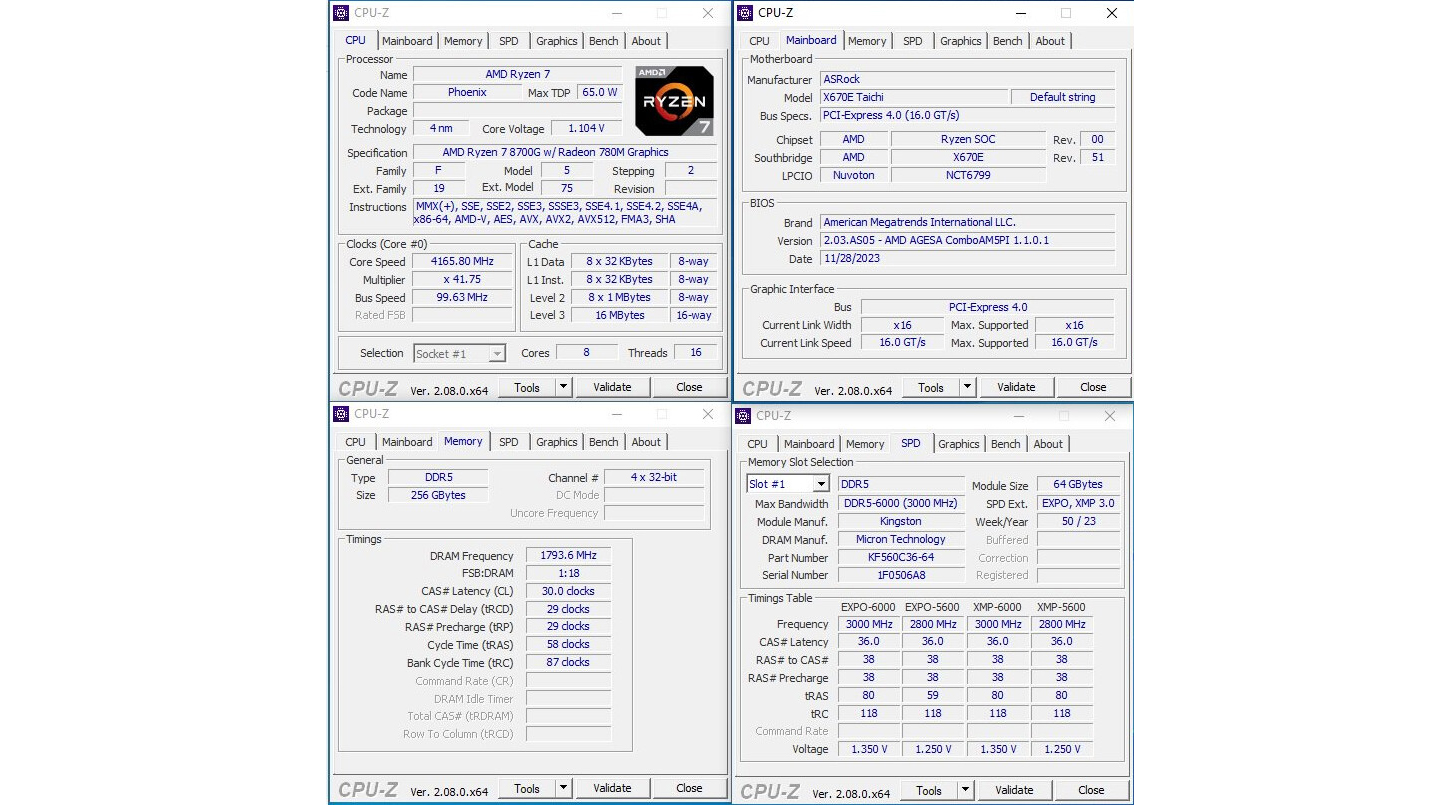Open the Graphics tab in the CPU window
The height and width of the screenshot is (805, 1438).
coord(557,41)
